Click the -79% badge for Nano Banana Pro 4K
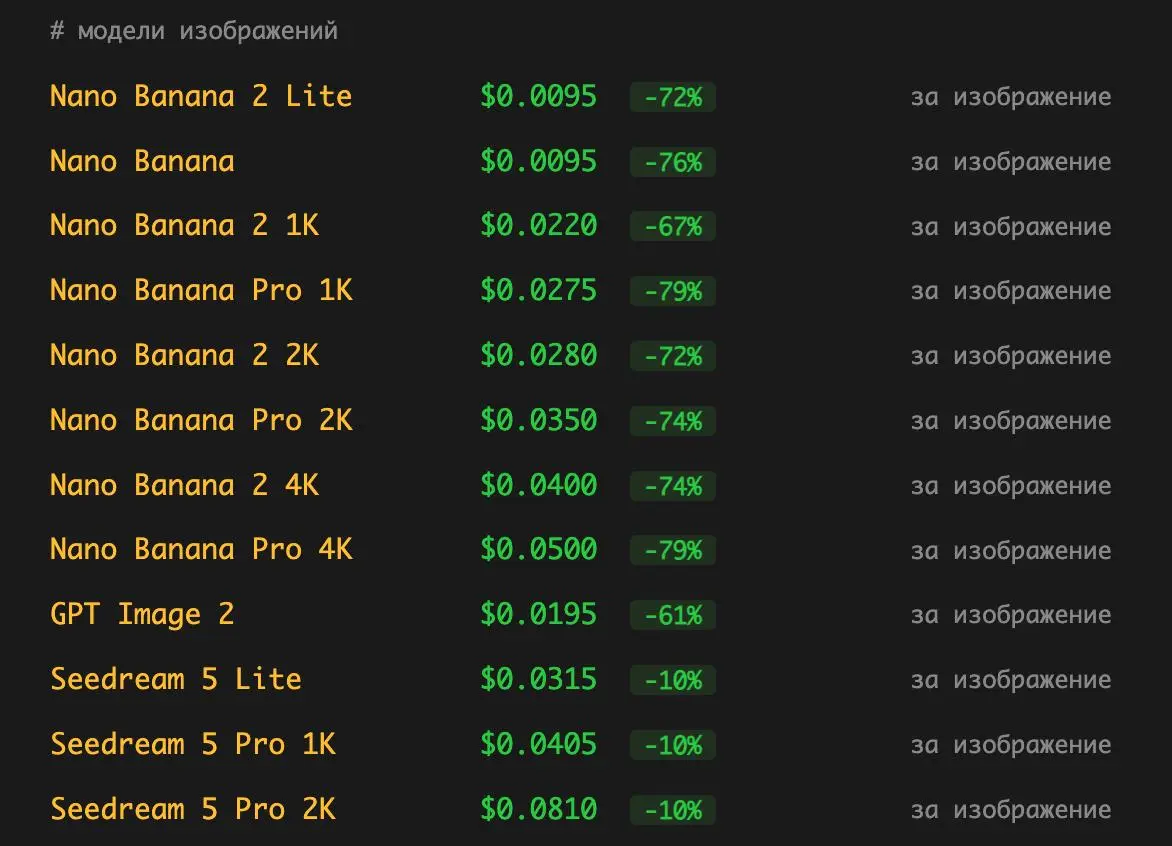The image size is (1172, 846). [673, 551]
